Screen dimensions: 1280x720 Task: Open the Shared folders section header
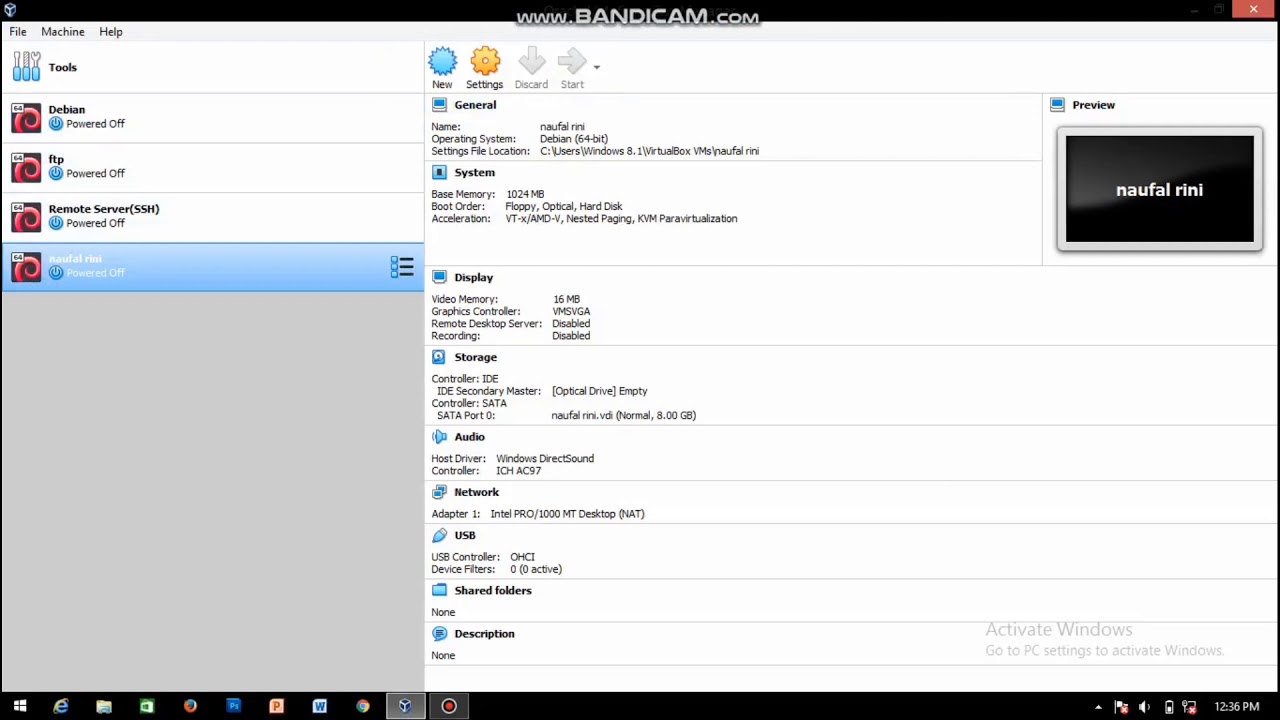[x=493, y=590]
